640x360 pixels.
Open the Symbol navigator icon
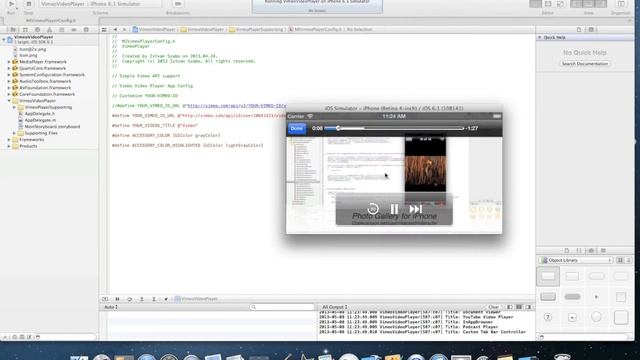[25, 30]
